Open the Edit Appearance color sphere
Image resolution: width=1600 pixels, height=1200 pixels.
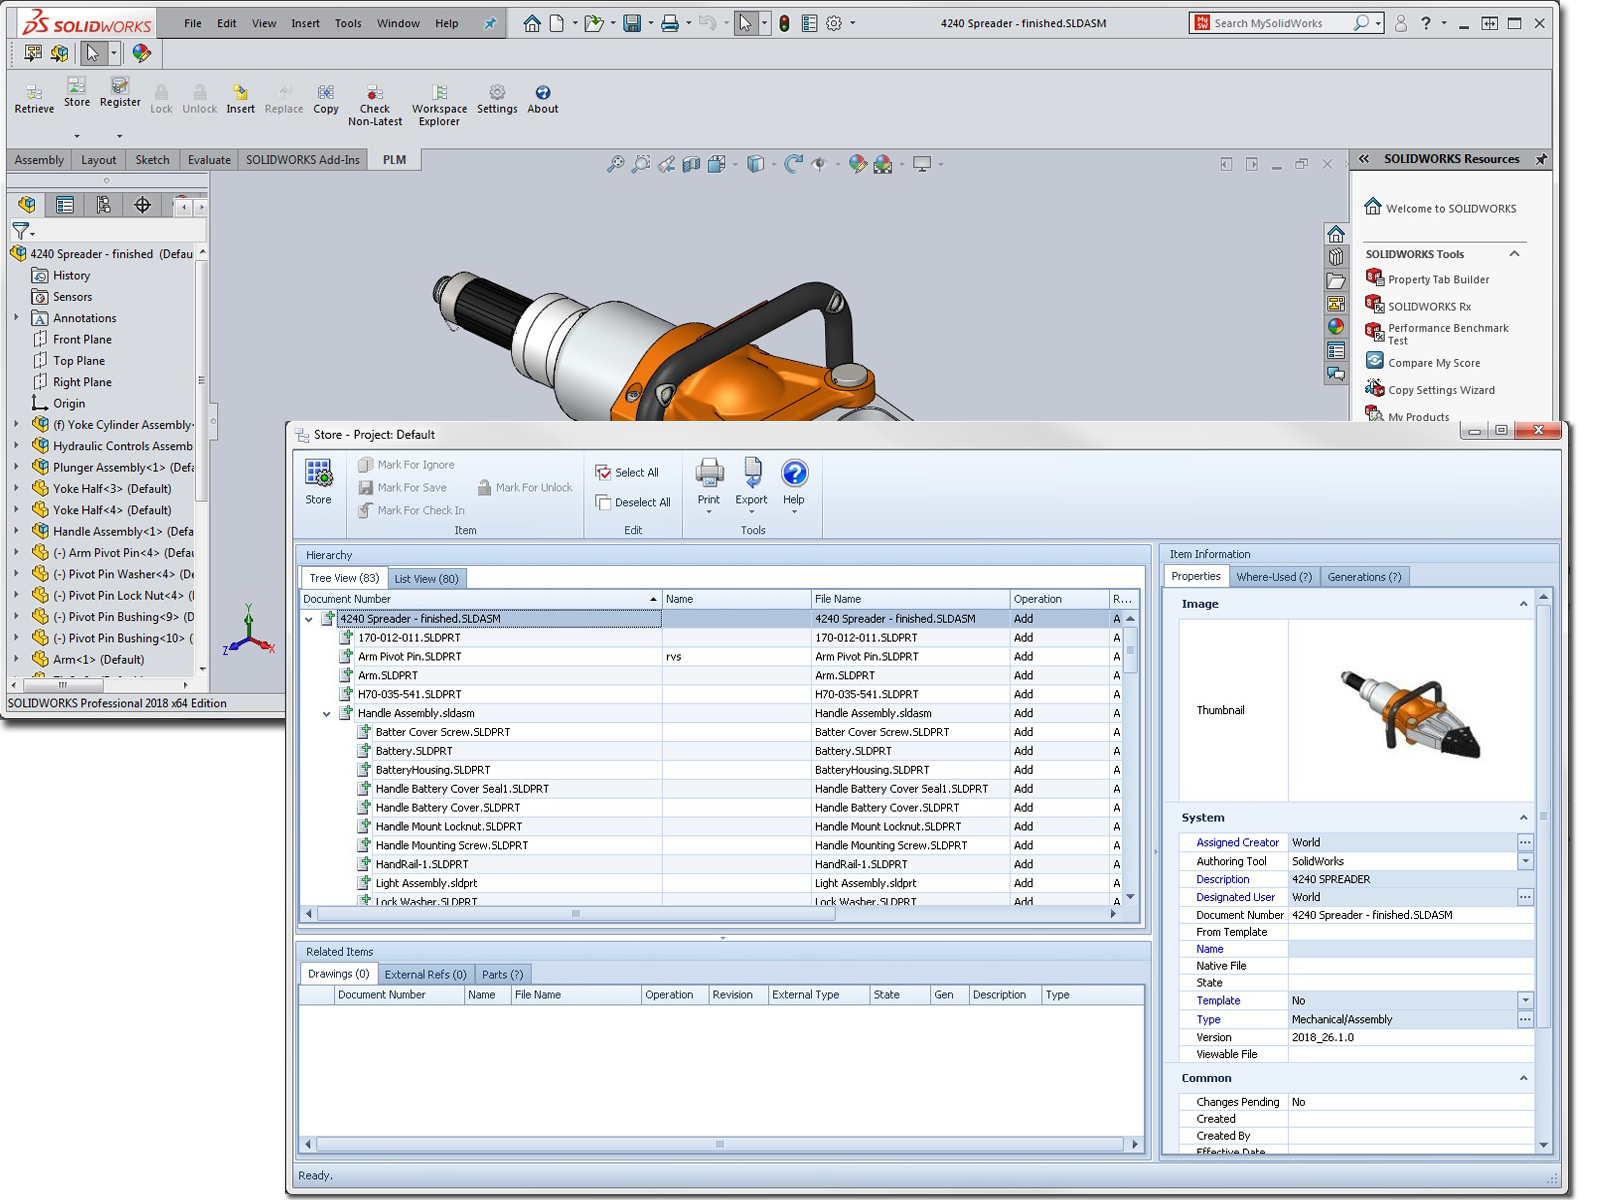click(x=858, y=164)
